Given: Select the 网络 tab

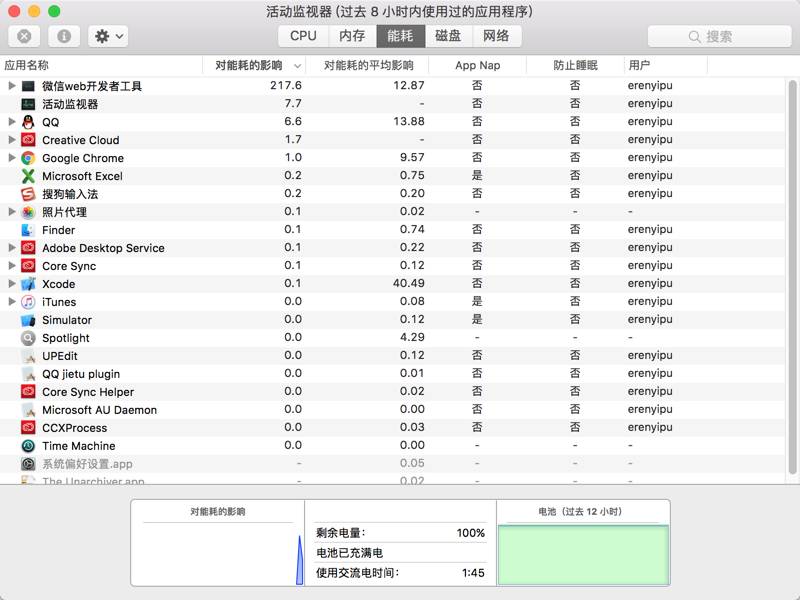Looking at the screenshot, I should (496, 36).
